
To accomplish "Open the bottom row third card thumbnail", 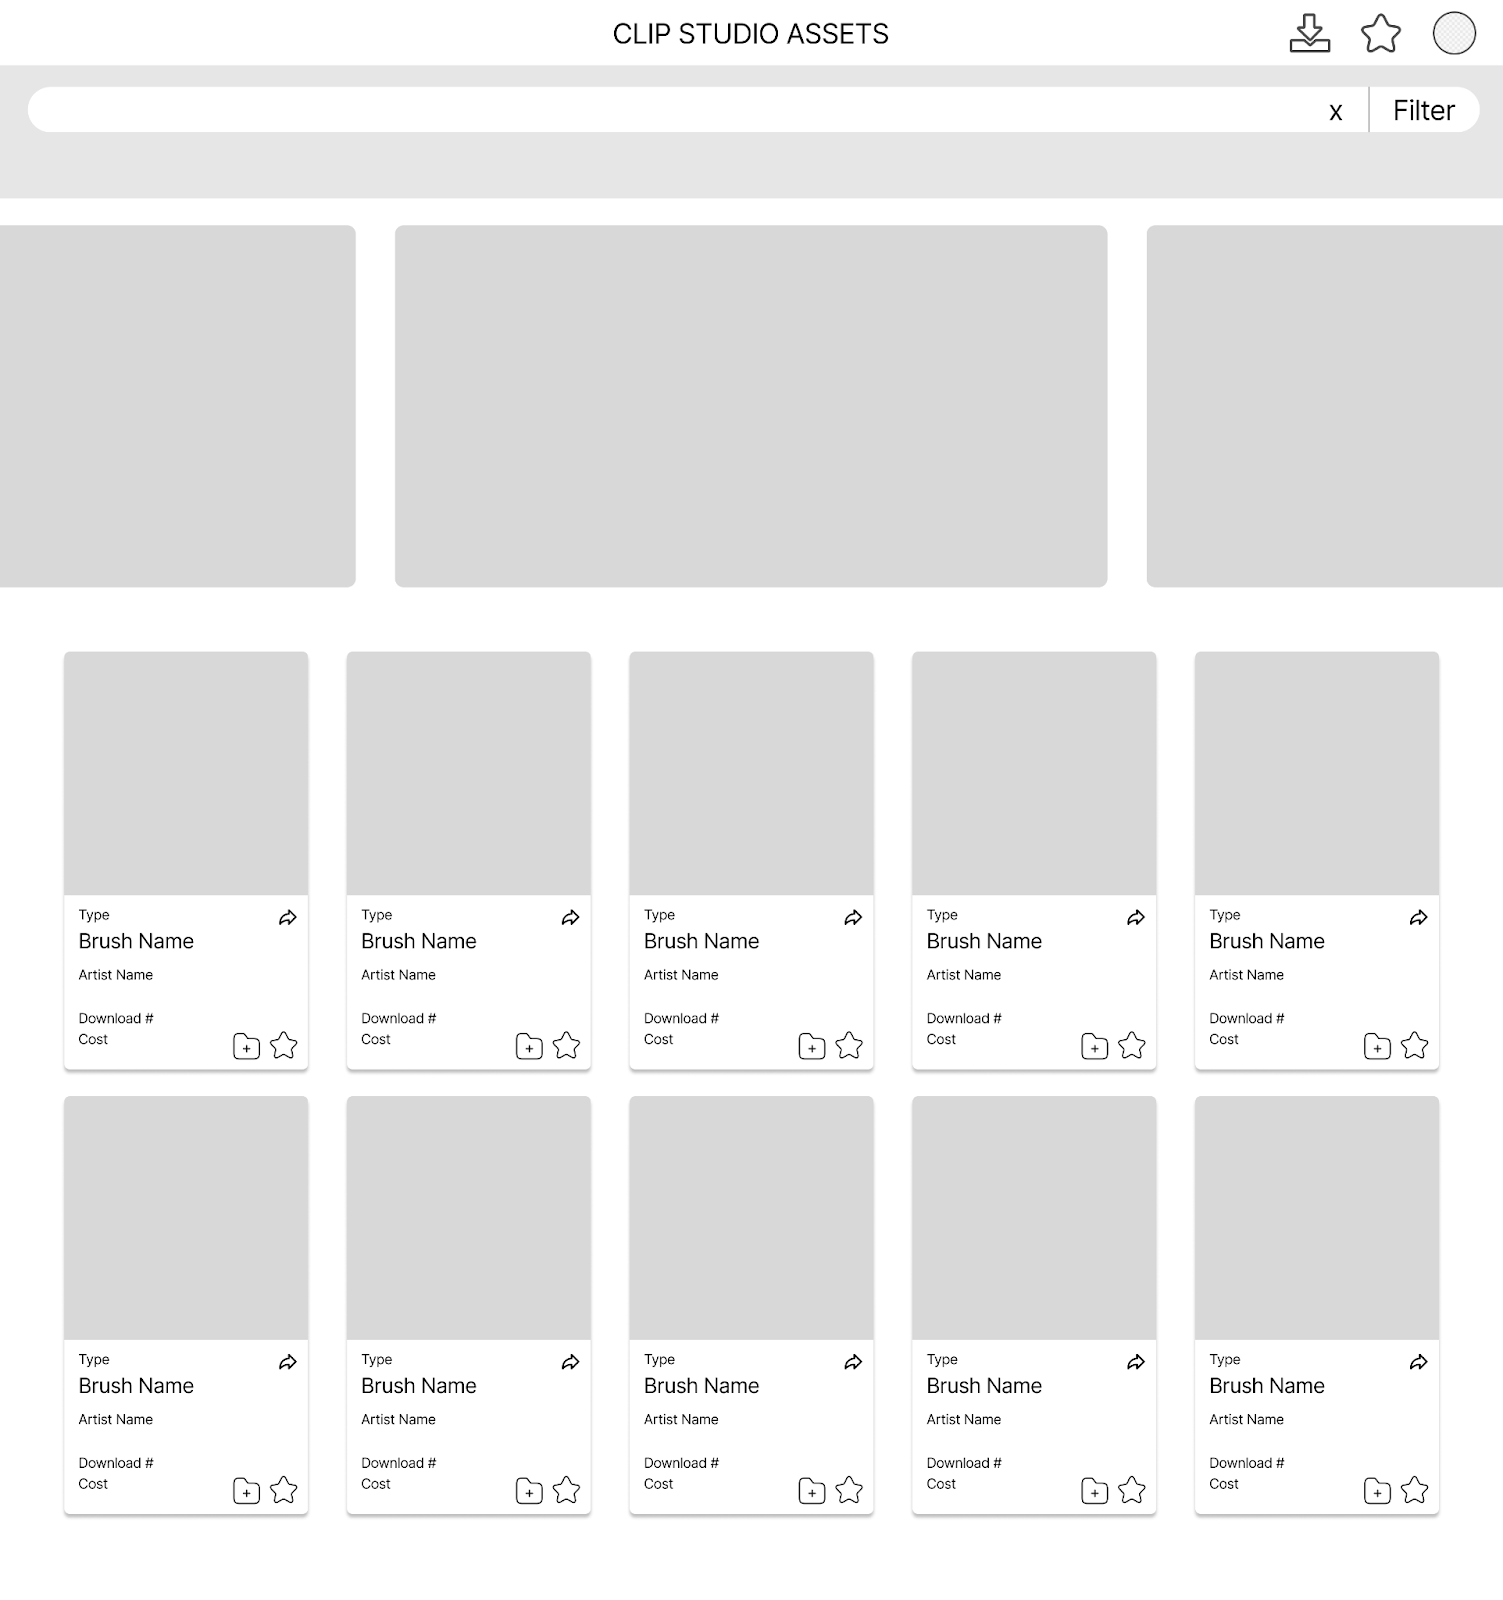I will [x=751, y=1218].
